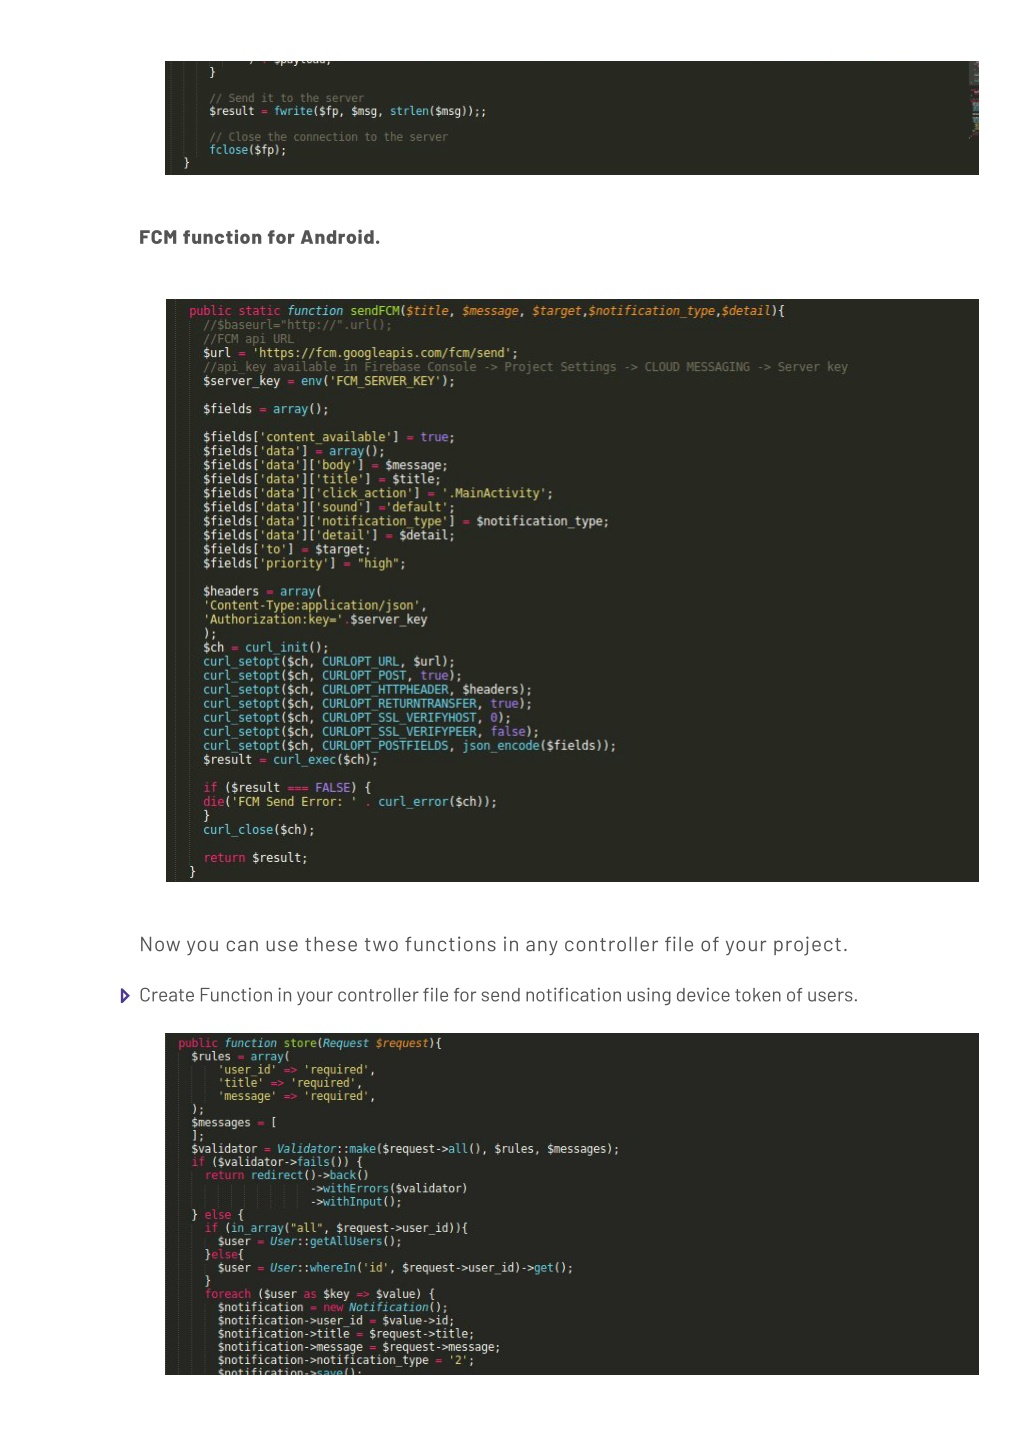Click the '$result = fwrite($fp, $msg, strlen($msg));' line
1024x1449 pixels.
(347, 111)
